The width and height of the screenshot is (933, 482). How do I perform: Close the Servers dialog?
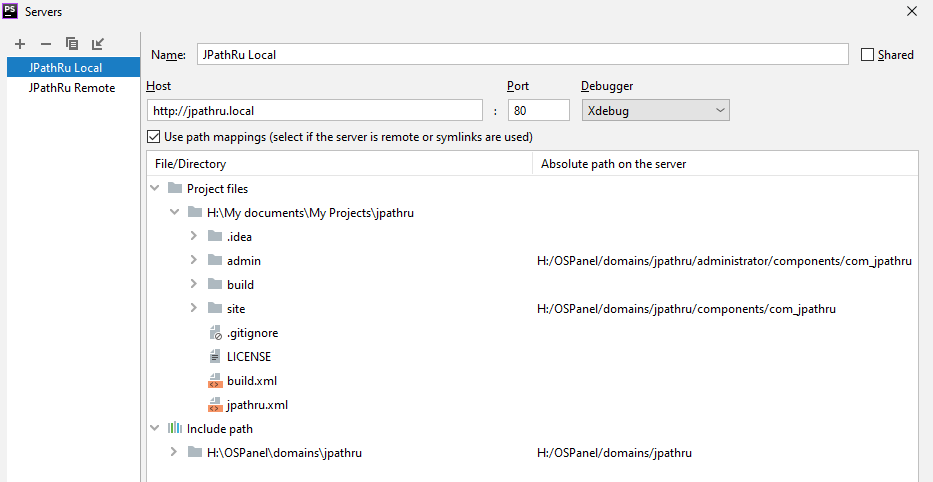coord(912,11)
